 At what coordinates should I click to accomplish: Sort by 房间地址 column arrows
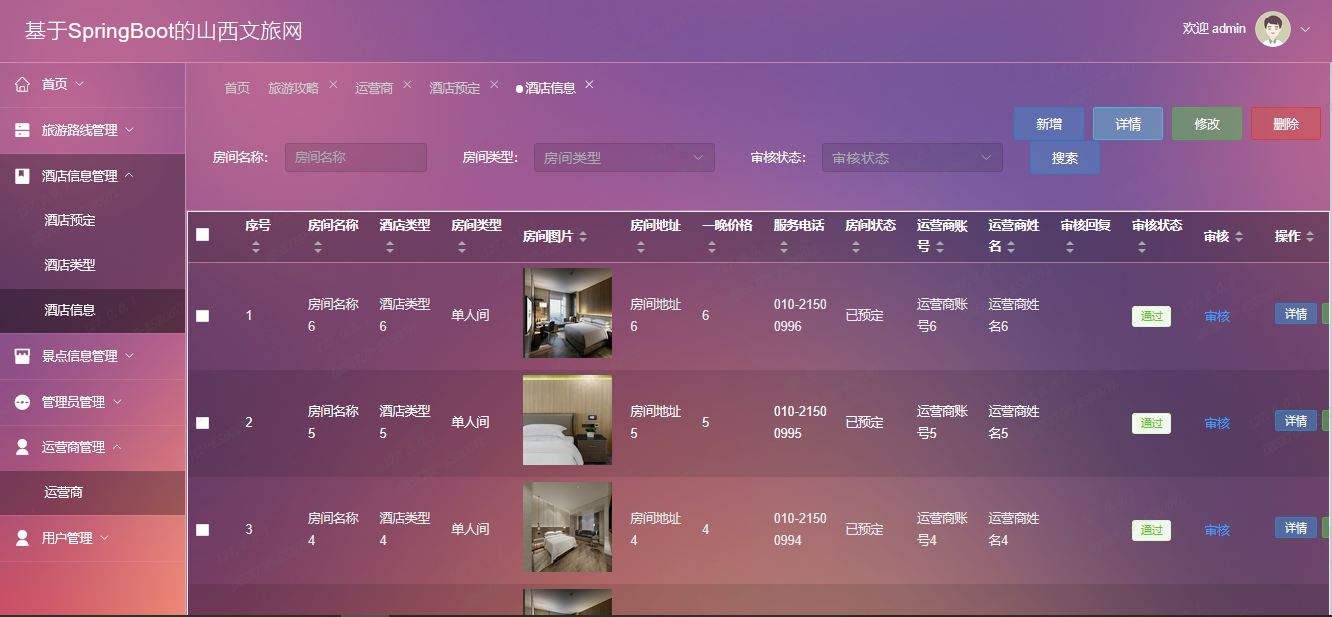641,247
